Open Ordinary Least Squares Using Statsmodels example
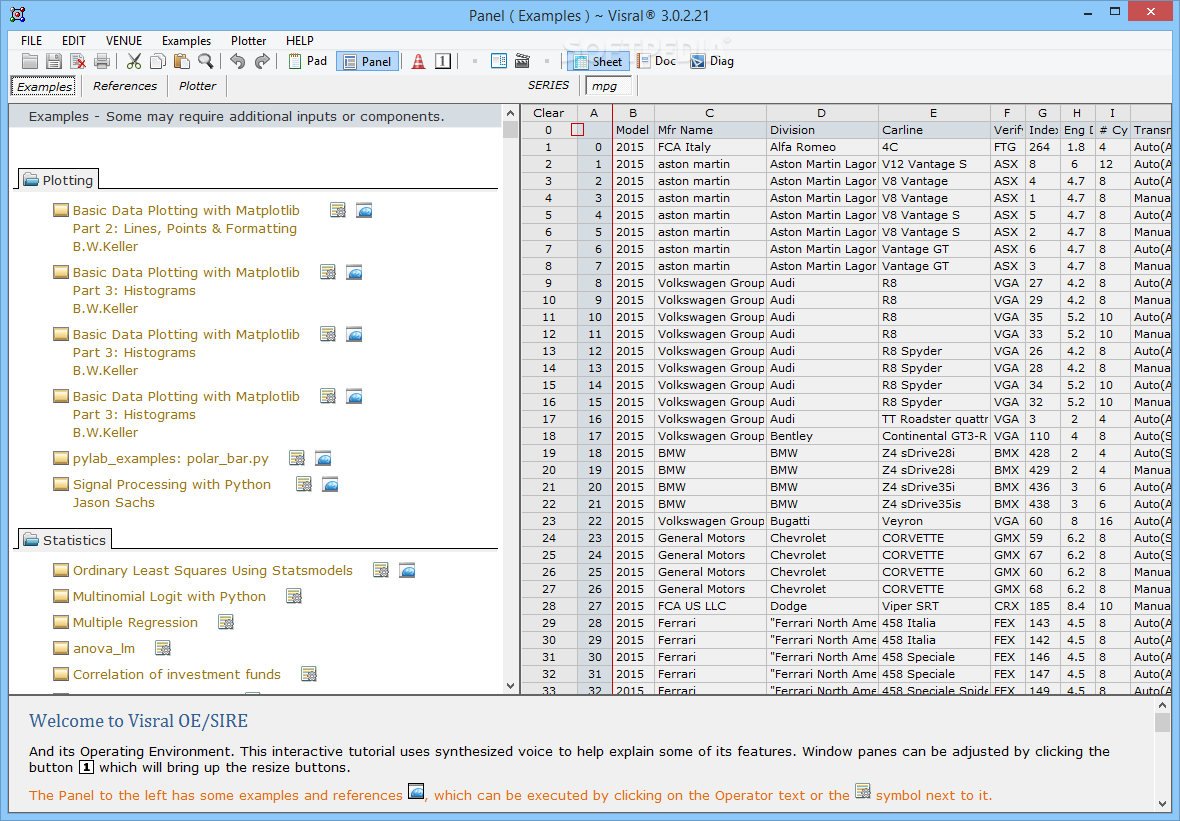This screenshot has width=1180, height=821. click(x=212, y=570)
